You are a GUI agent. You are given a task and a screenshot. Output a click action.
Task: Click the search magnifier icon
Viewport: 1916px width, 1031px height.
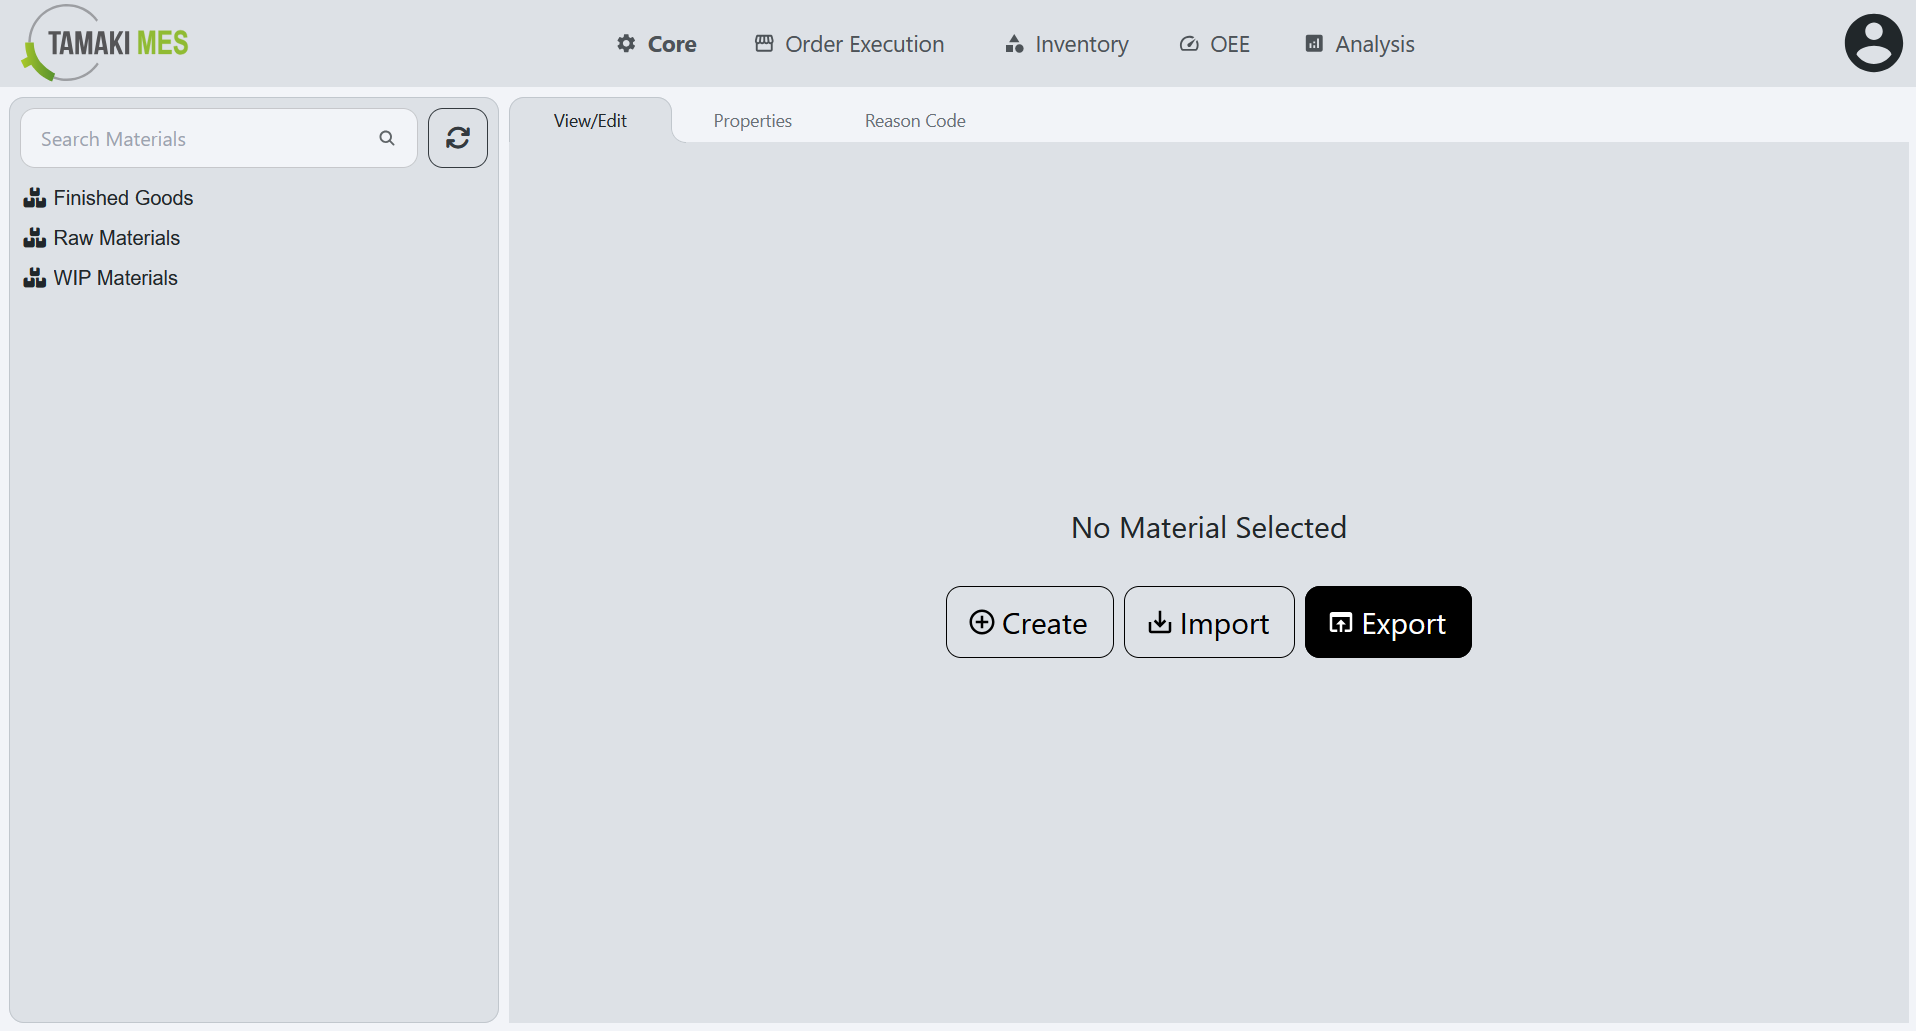coord(386,138)
